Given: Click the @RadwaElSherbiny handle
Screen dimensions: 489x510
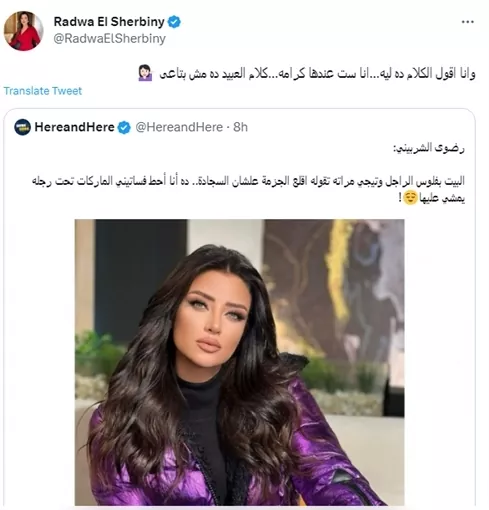Looking at the screenshot, I should tap(109, 39).
